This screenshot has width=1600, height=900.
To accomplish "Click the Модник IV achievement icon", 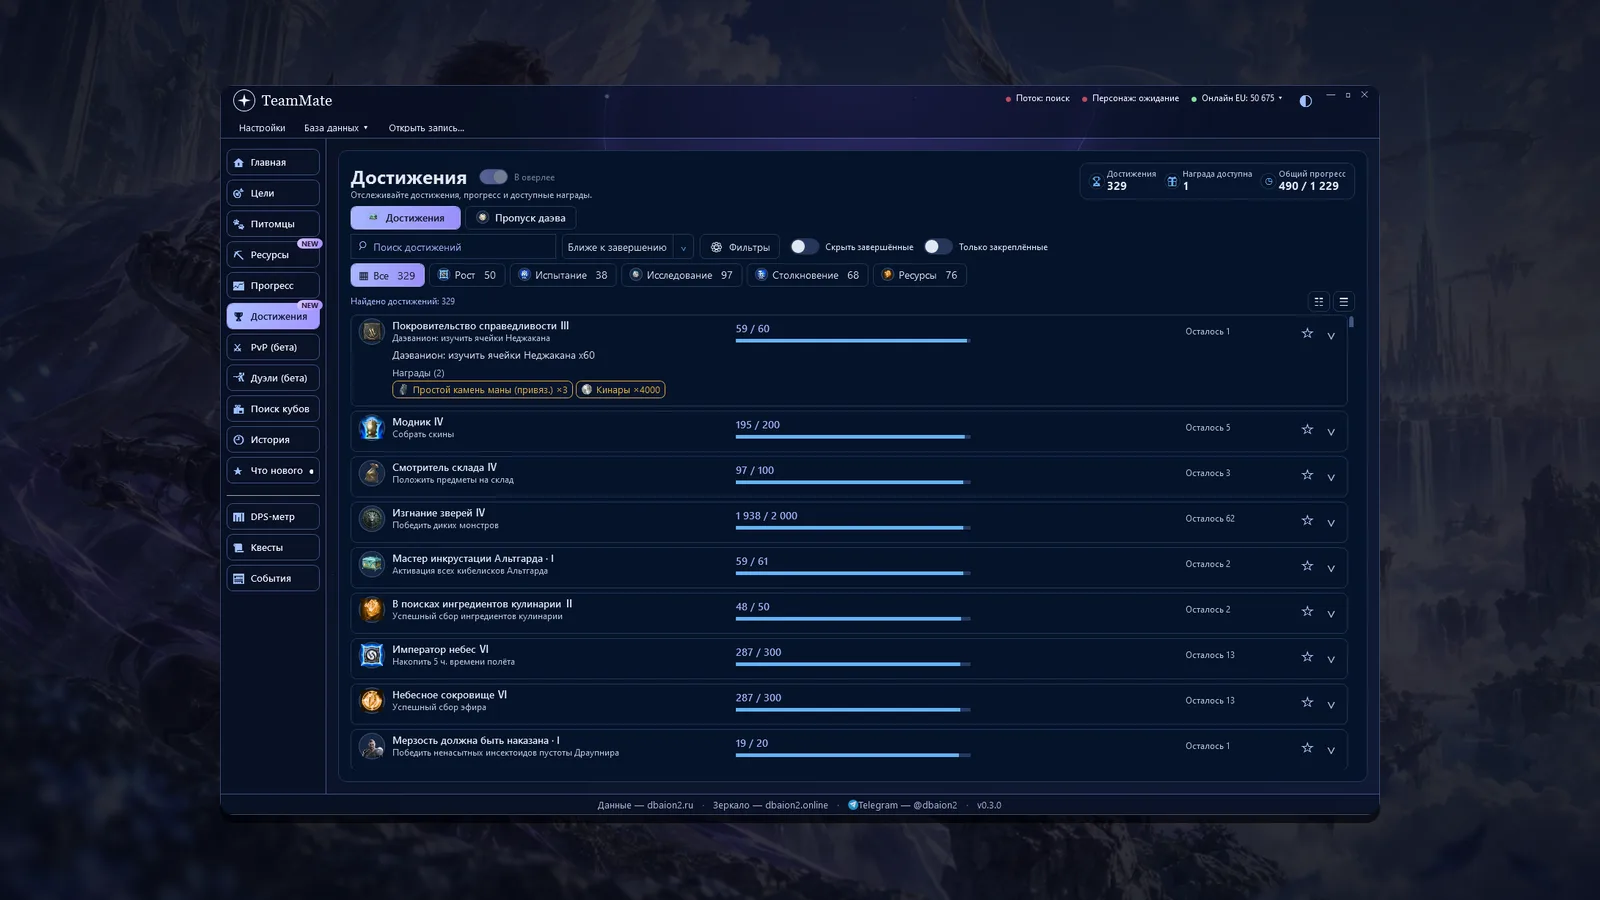I will (372, 428).
